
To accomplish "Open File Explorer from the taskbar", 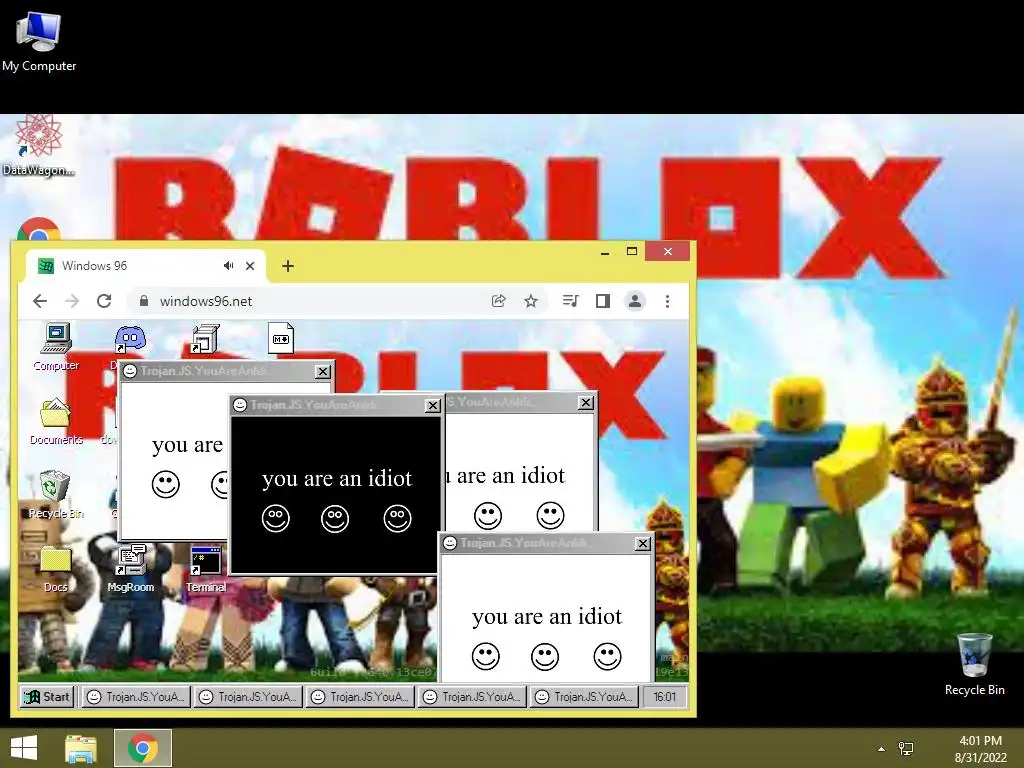I will [x=81, y=748].
